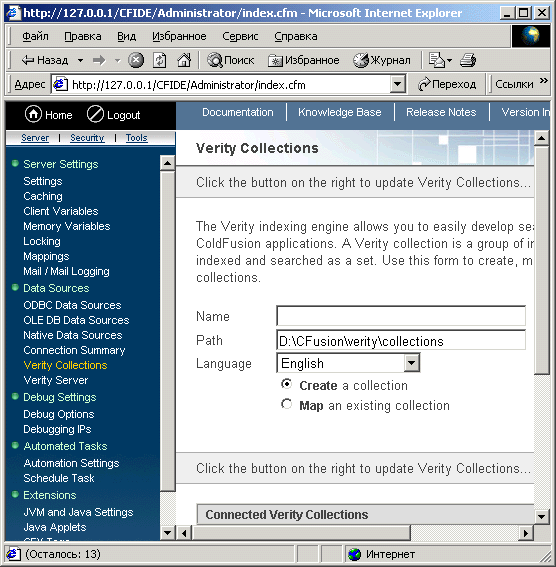Viewport: 556px width, 567px height.
Task: Open the Language dropdown list
Action: click(x=411, y=363)
